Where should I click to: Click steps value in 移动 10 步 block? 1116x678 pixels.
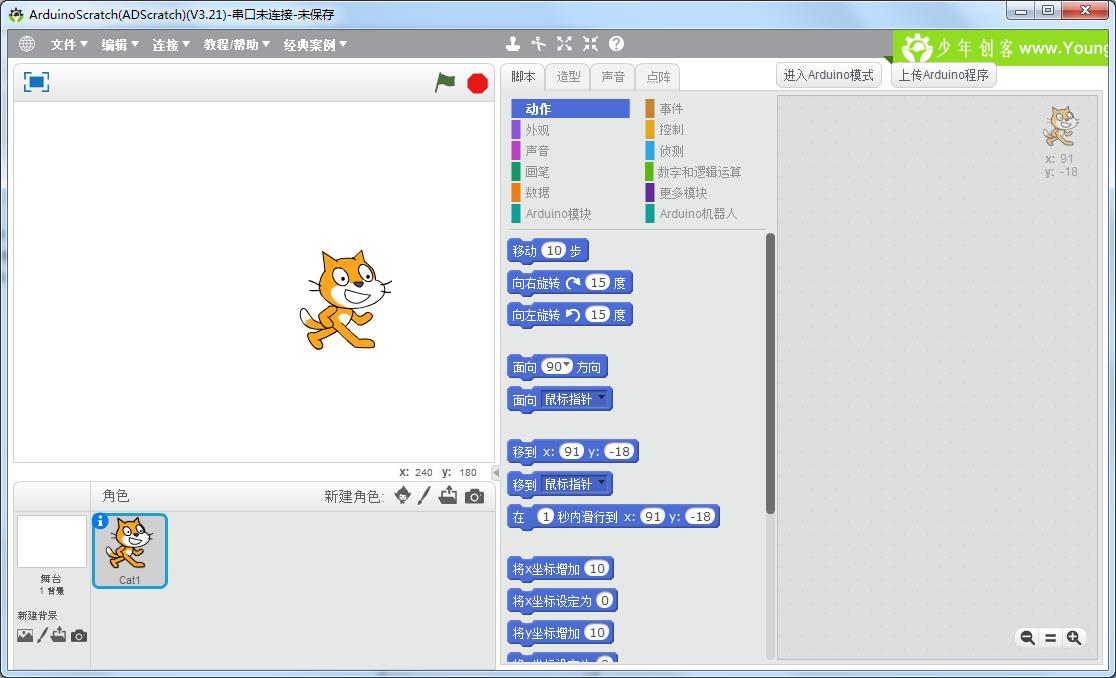point(554,250)
